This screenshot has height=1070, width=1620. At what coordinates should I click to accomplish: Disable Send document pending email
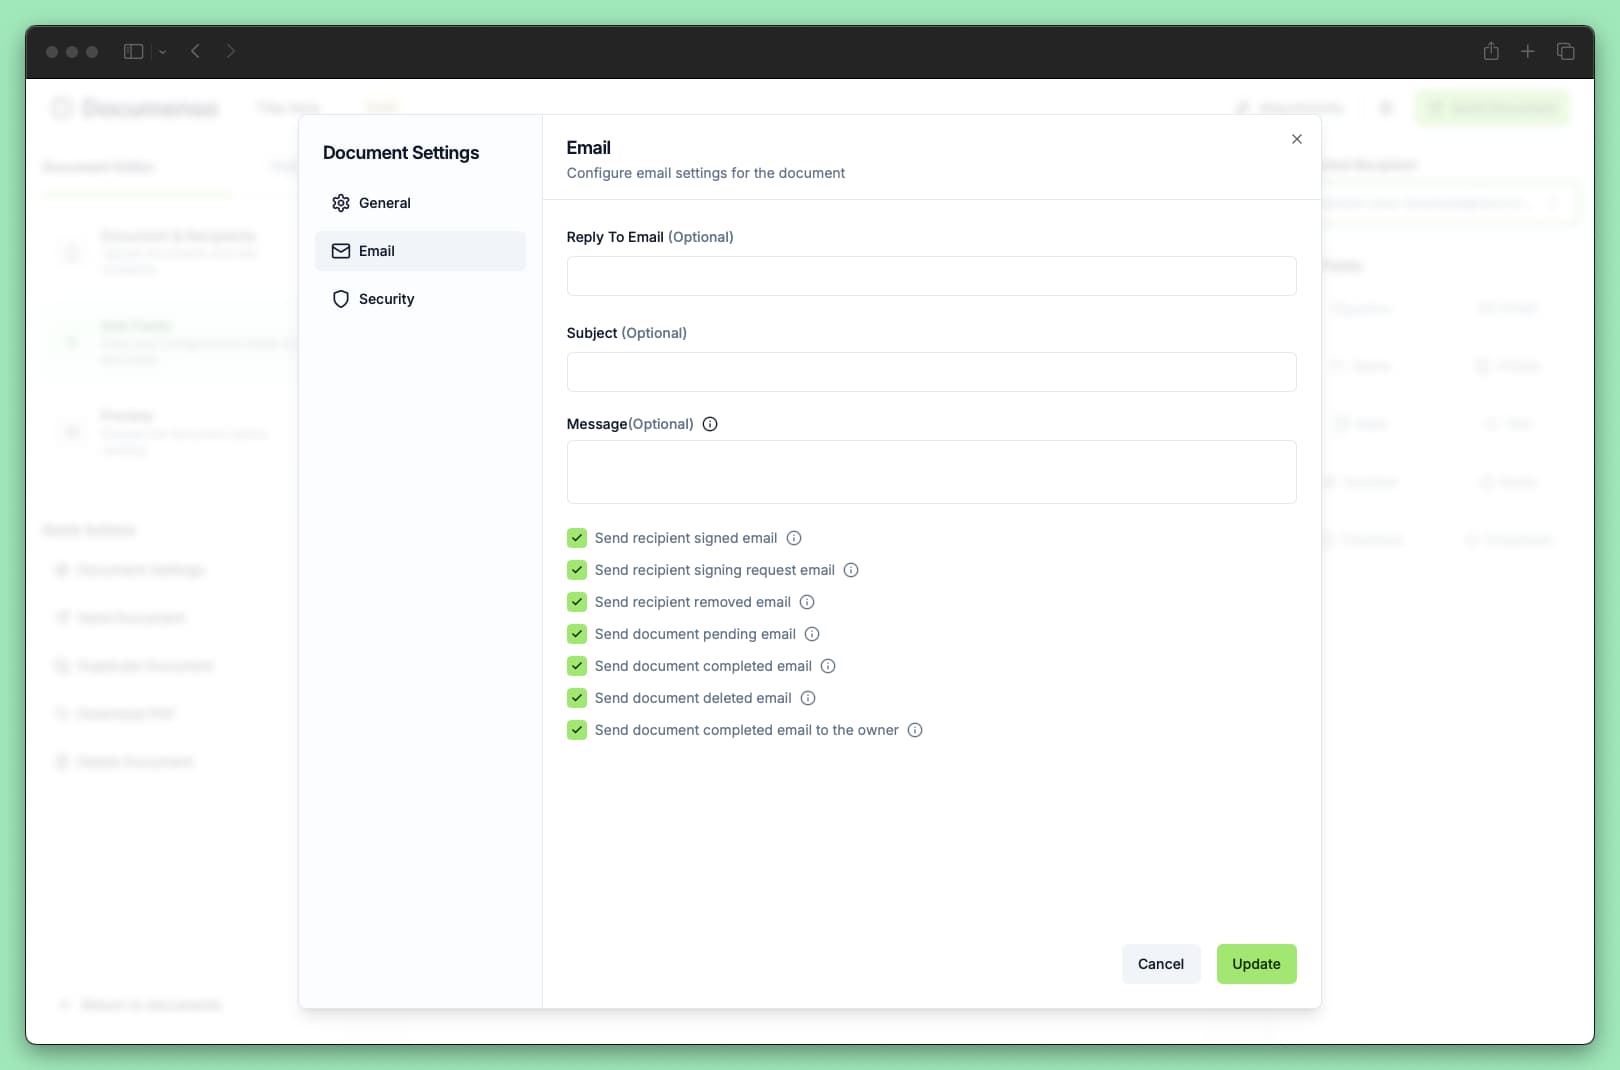577,634
